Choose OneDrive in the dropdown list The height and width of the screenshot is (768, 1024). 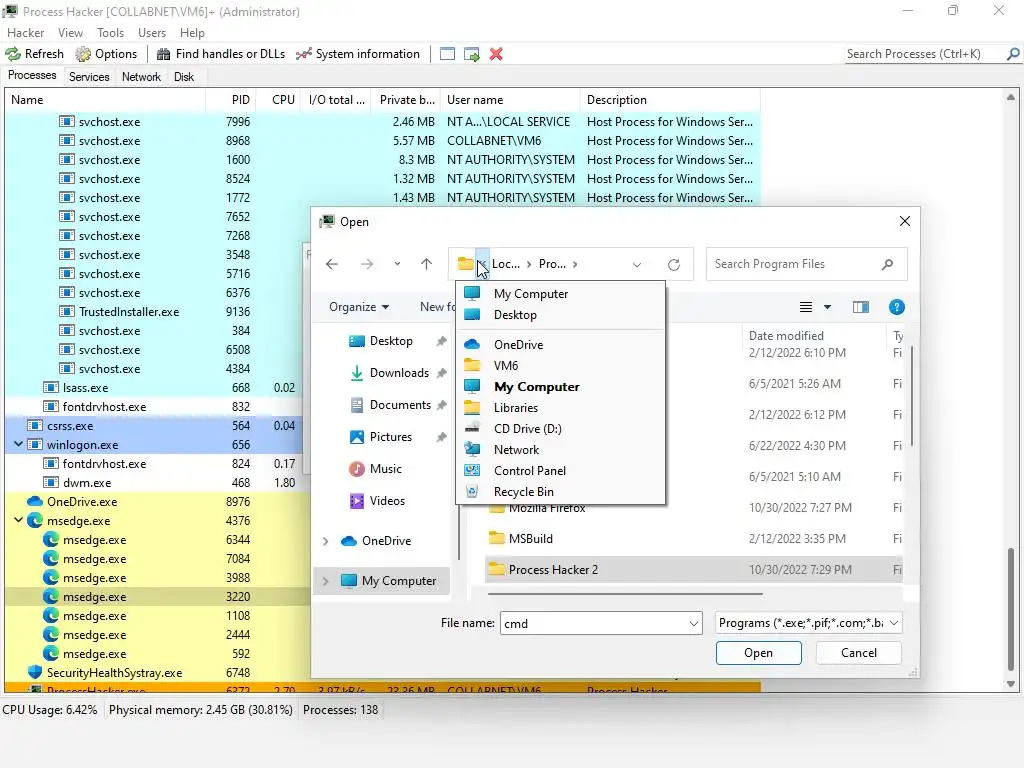560,345
